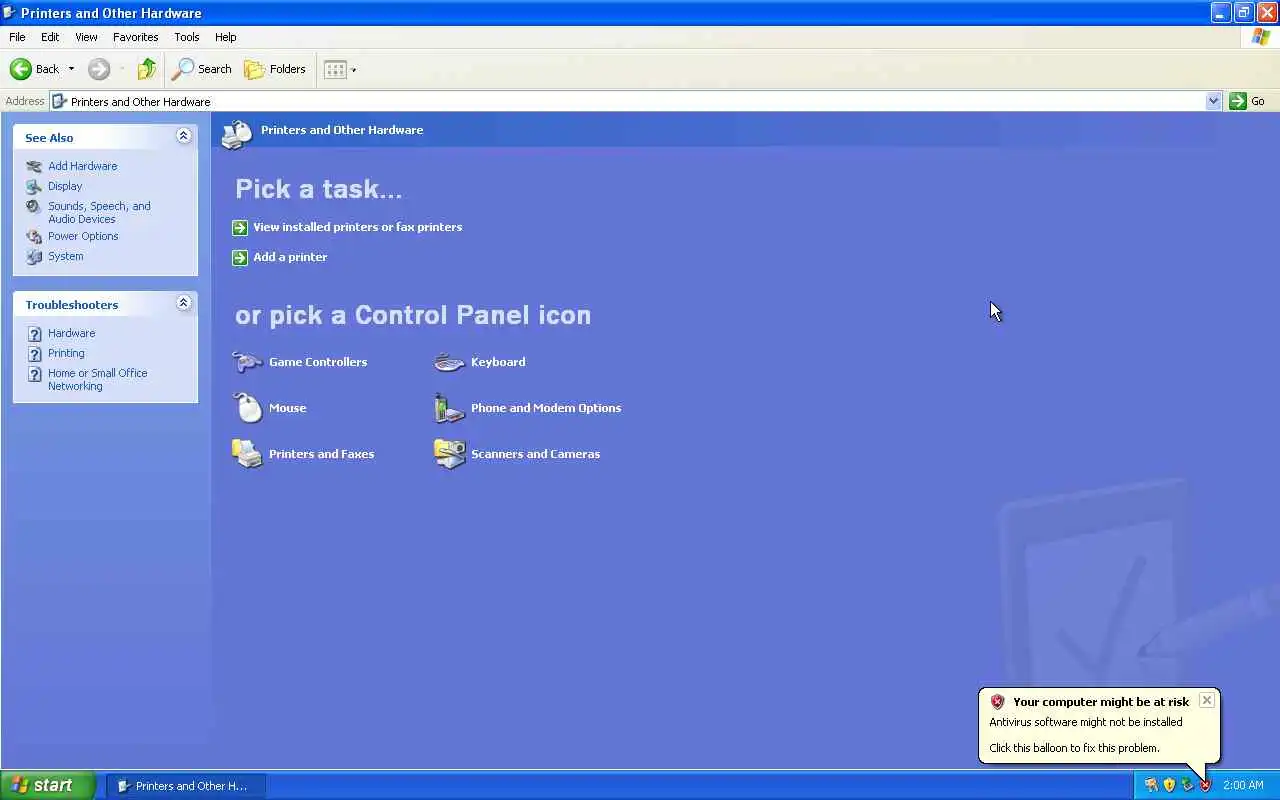Click the Windows flag logo in menu bar
This screenshot has width=1280, height=800.
1260,37
